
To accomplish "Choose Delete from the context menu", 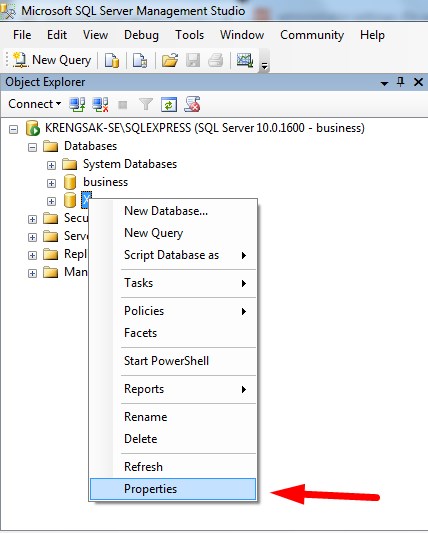I will (173, 439).
